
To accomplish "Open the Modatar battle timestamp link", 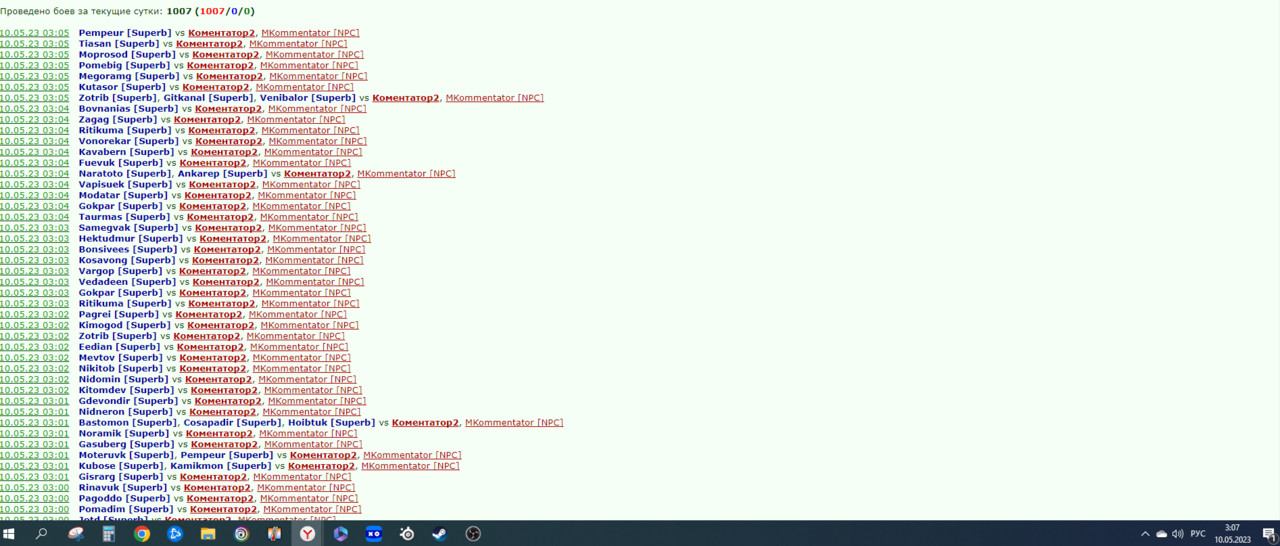I will click(35, 195).
